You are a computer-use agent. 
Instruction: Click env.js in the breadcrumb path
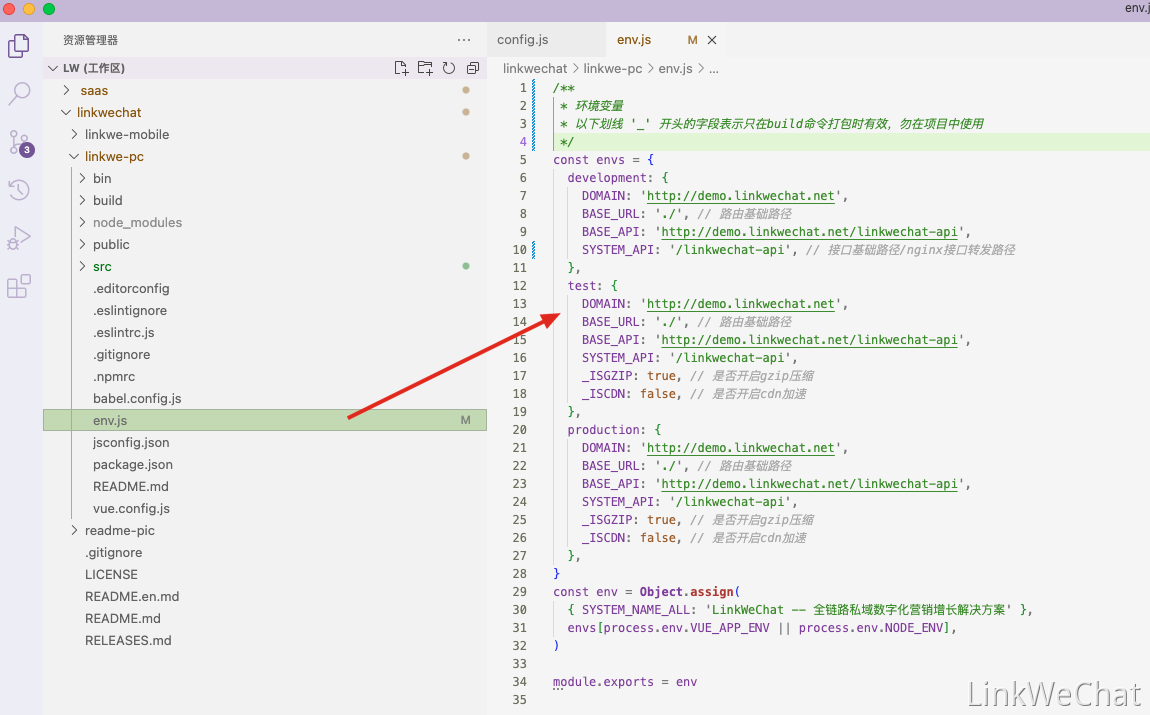pos(675,68)
